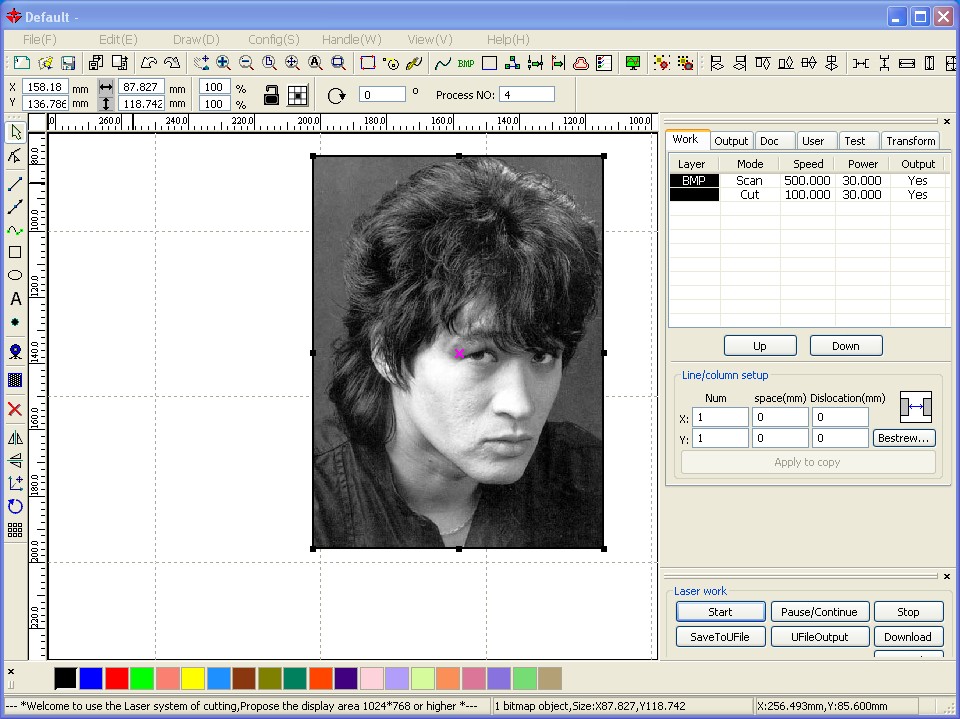The image size is (960, 719).
Task: Select the BMP layer row
Action: point(693,181)
